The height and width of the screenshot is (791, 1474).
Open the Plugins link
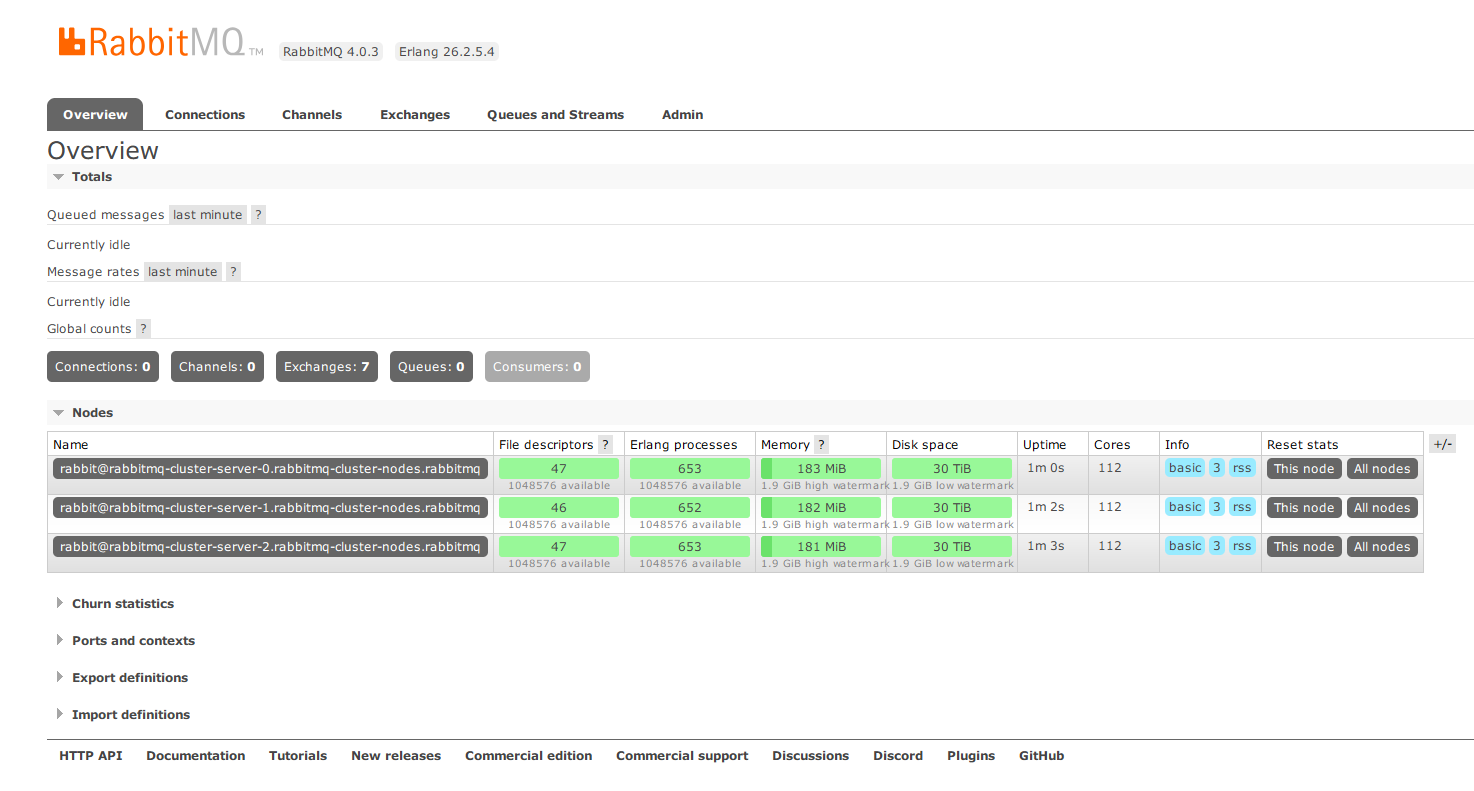coord(971,756)
